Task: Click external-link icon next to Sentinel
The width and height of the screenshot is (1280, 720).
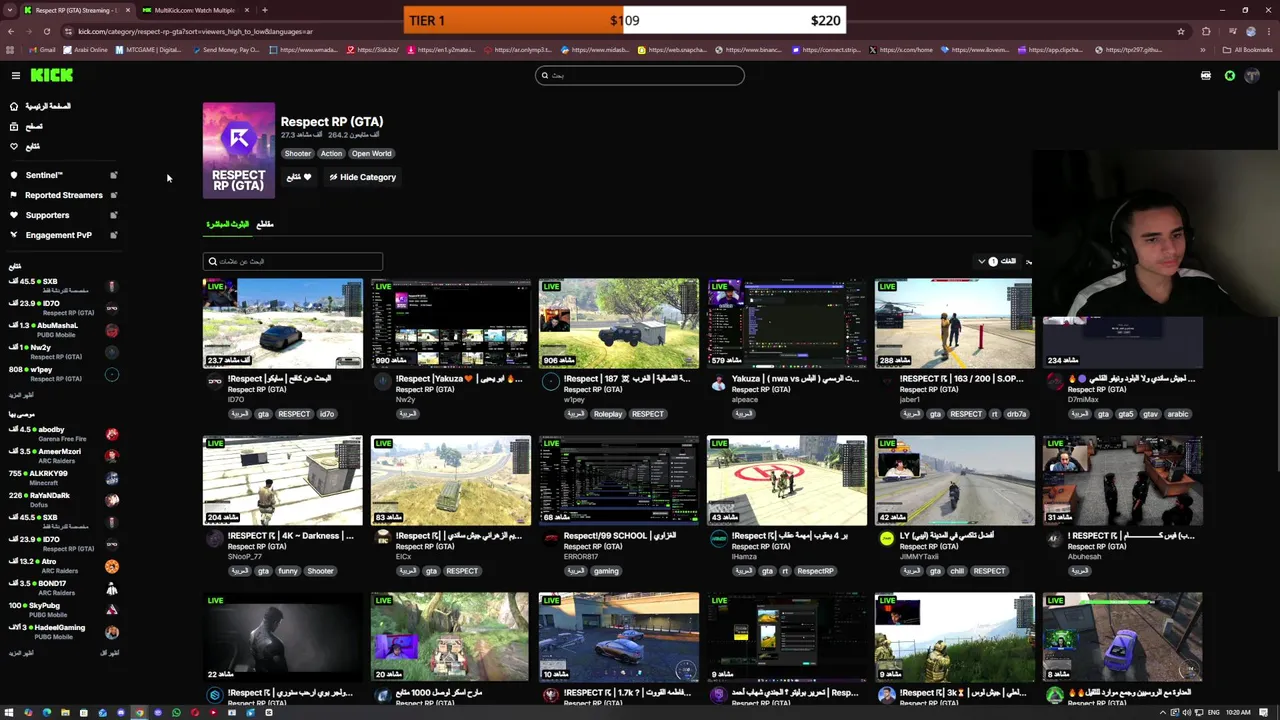Action: (113, 175)
